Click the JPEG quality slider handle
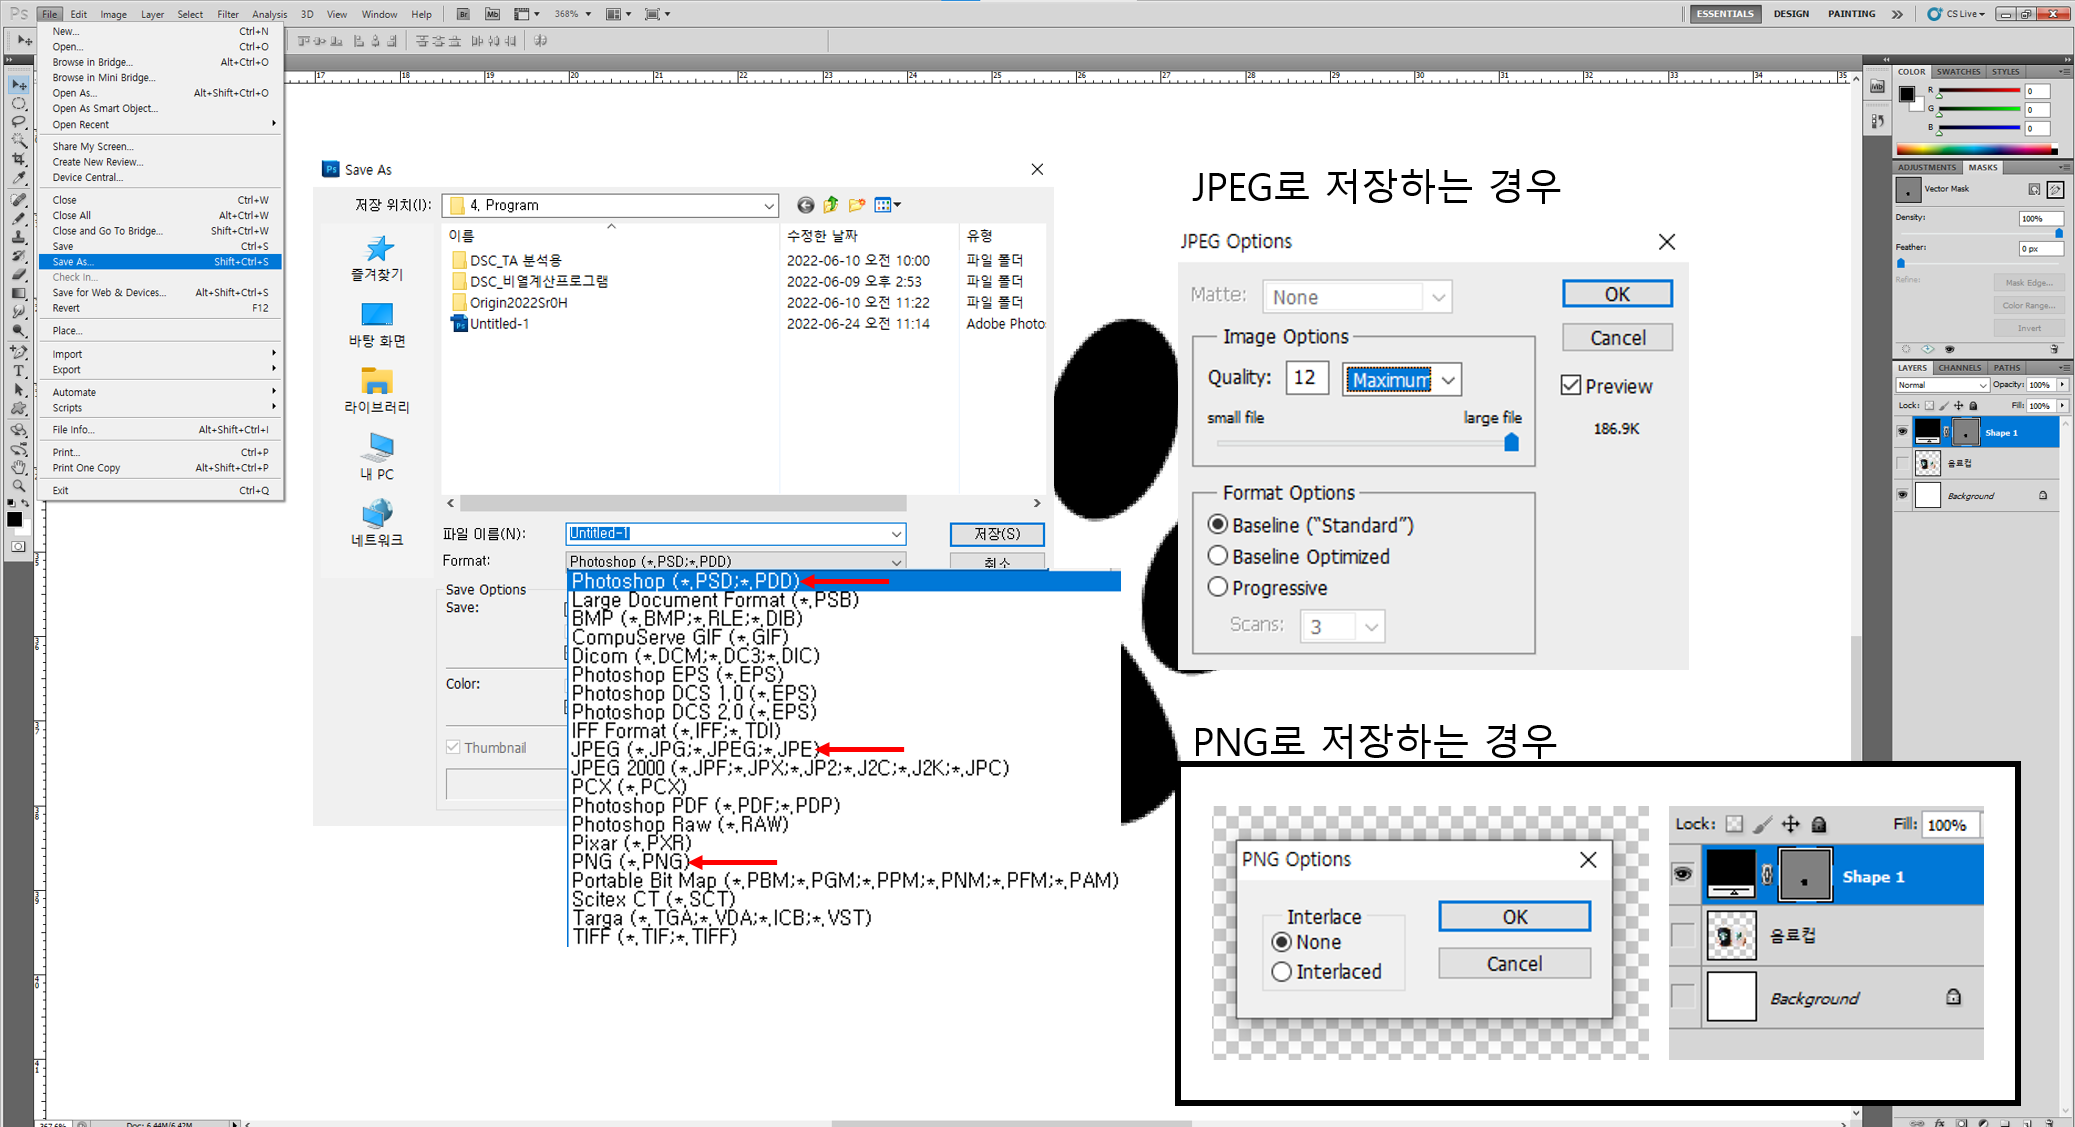2075x1127 pixels. click(x=1511, y=442)
